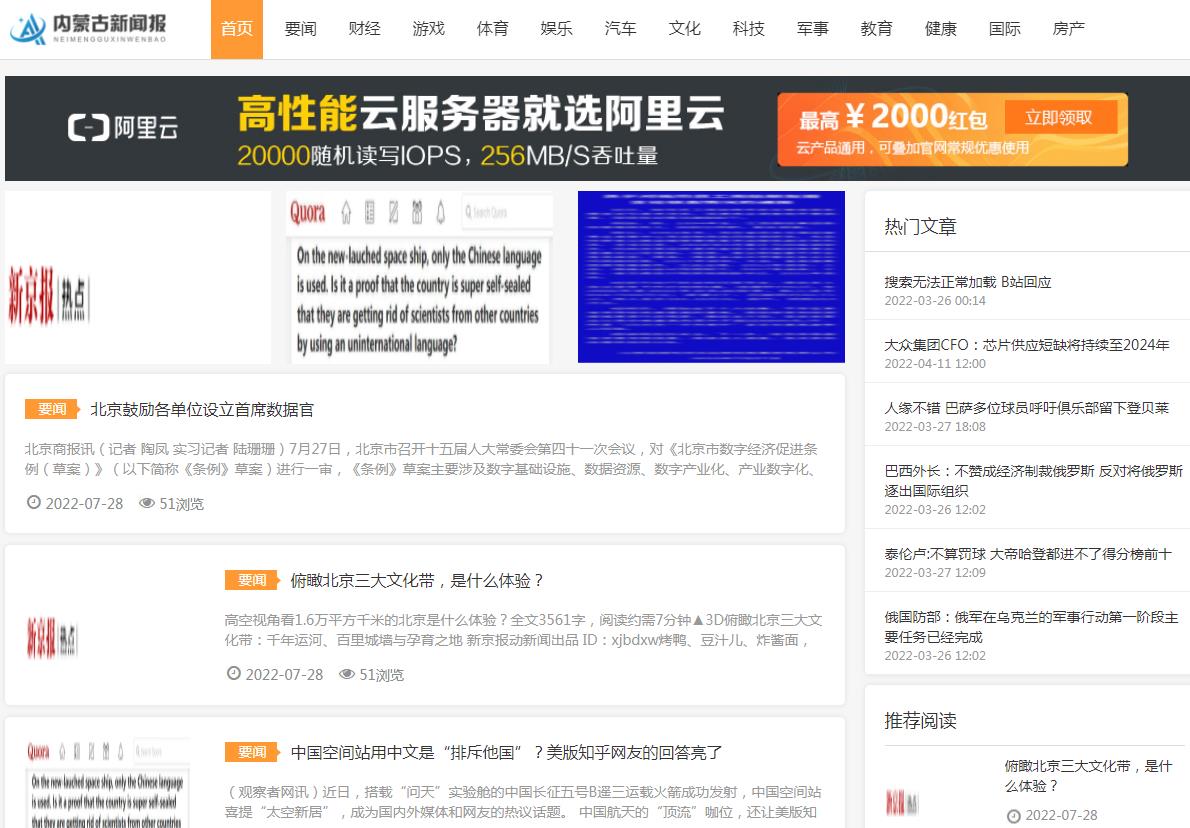Click clock icon on 俯瞰北京三大文化带 article
The width and height of the screenshot is (1190, 828).
pyautogui.click(x=234, y=673)
